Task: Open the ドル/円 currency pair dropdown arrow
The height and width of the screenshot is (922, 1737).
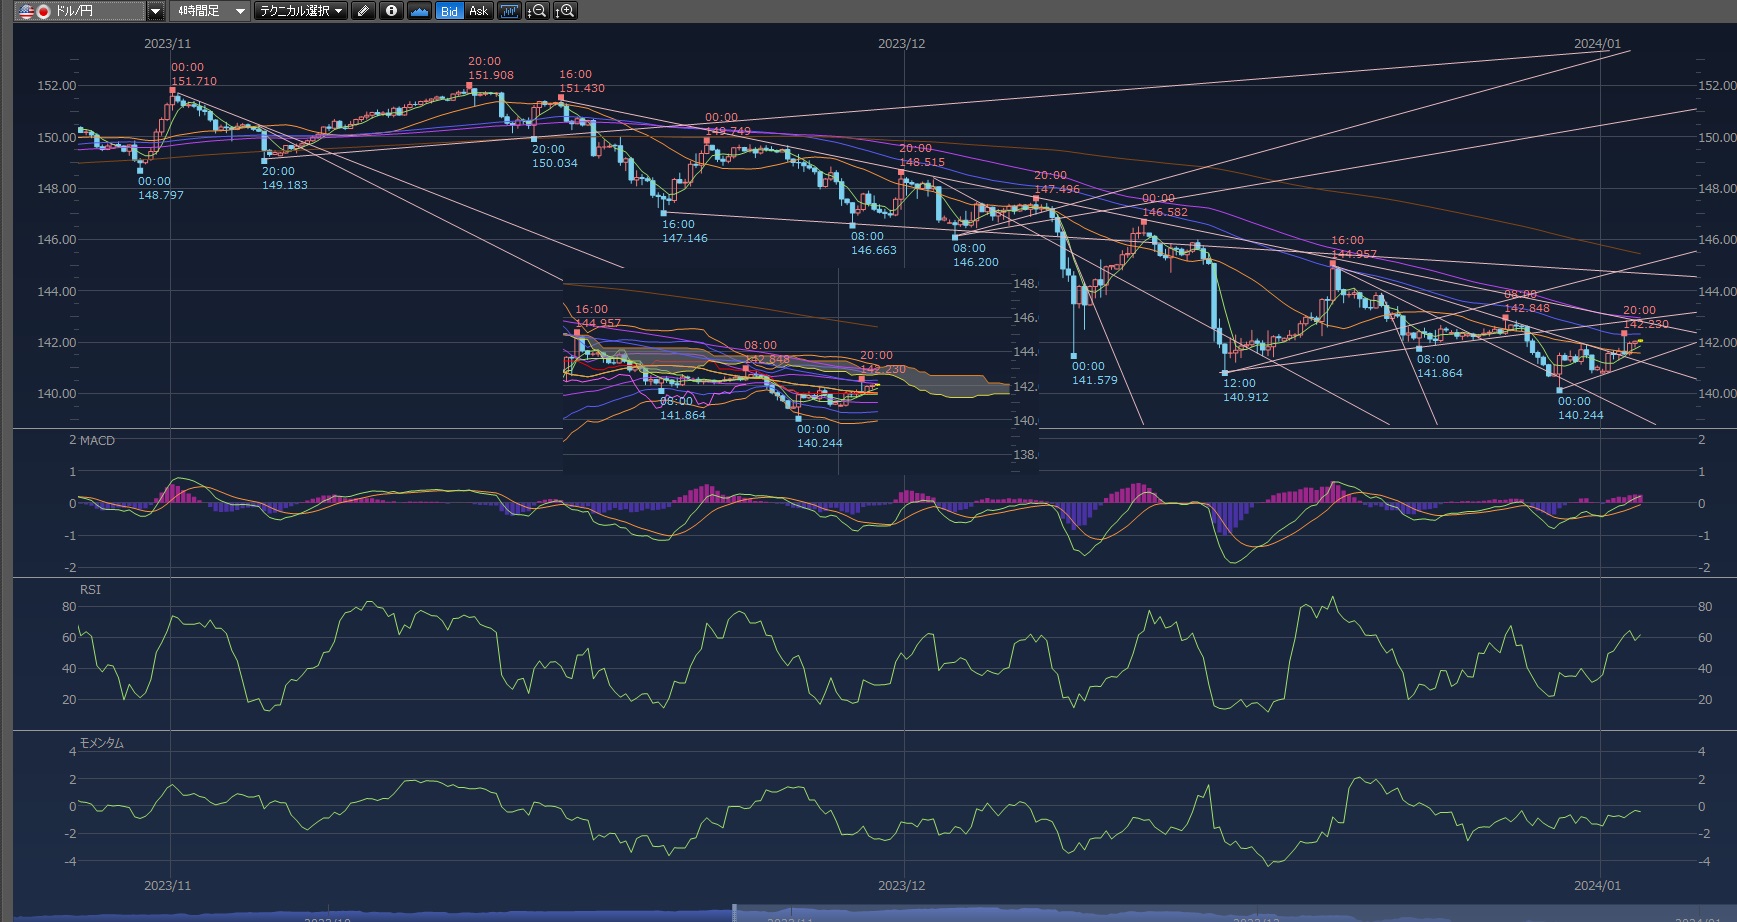Action: (x=155, y=11)
